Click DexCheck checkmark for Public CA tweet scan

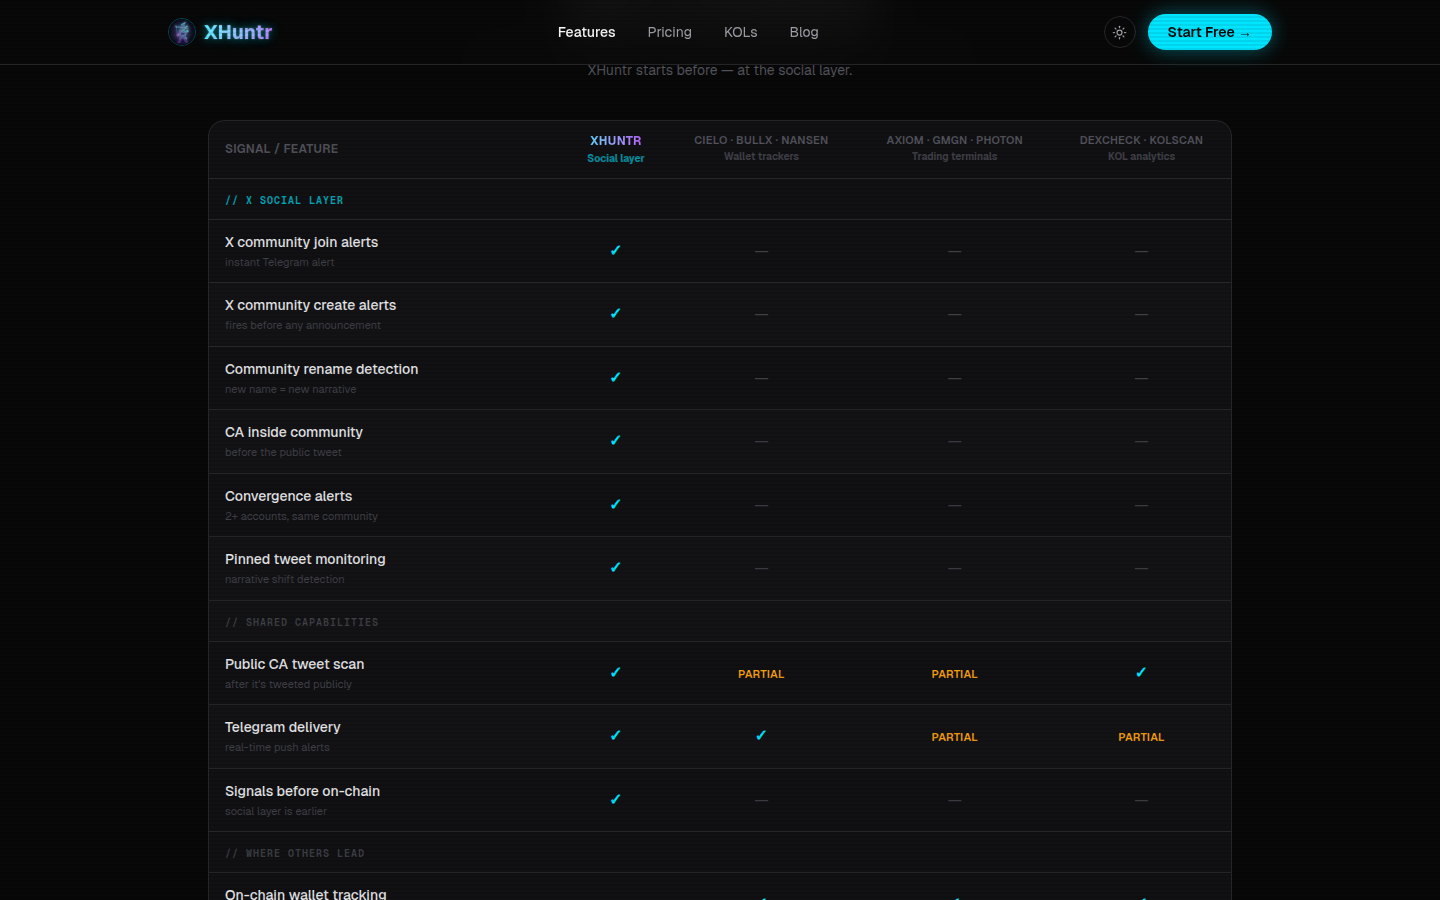pyautogui.click(x=1141, y=672)
